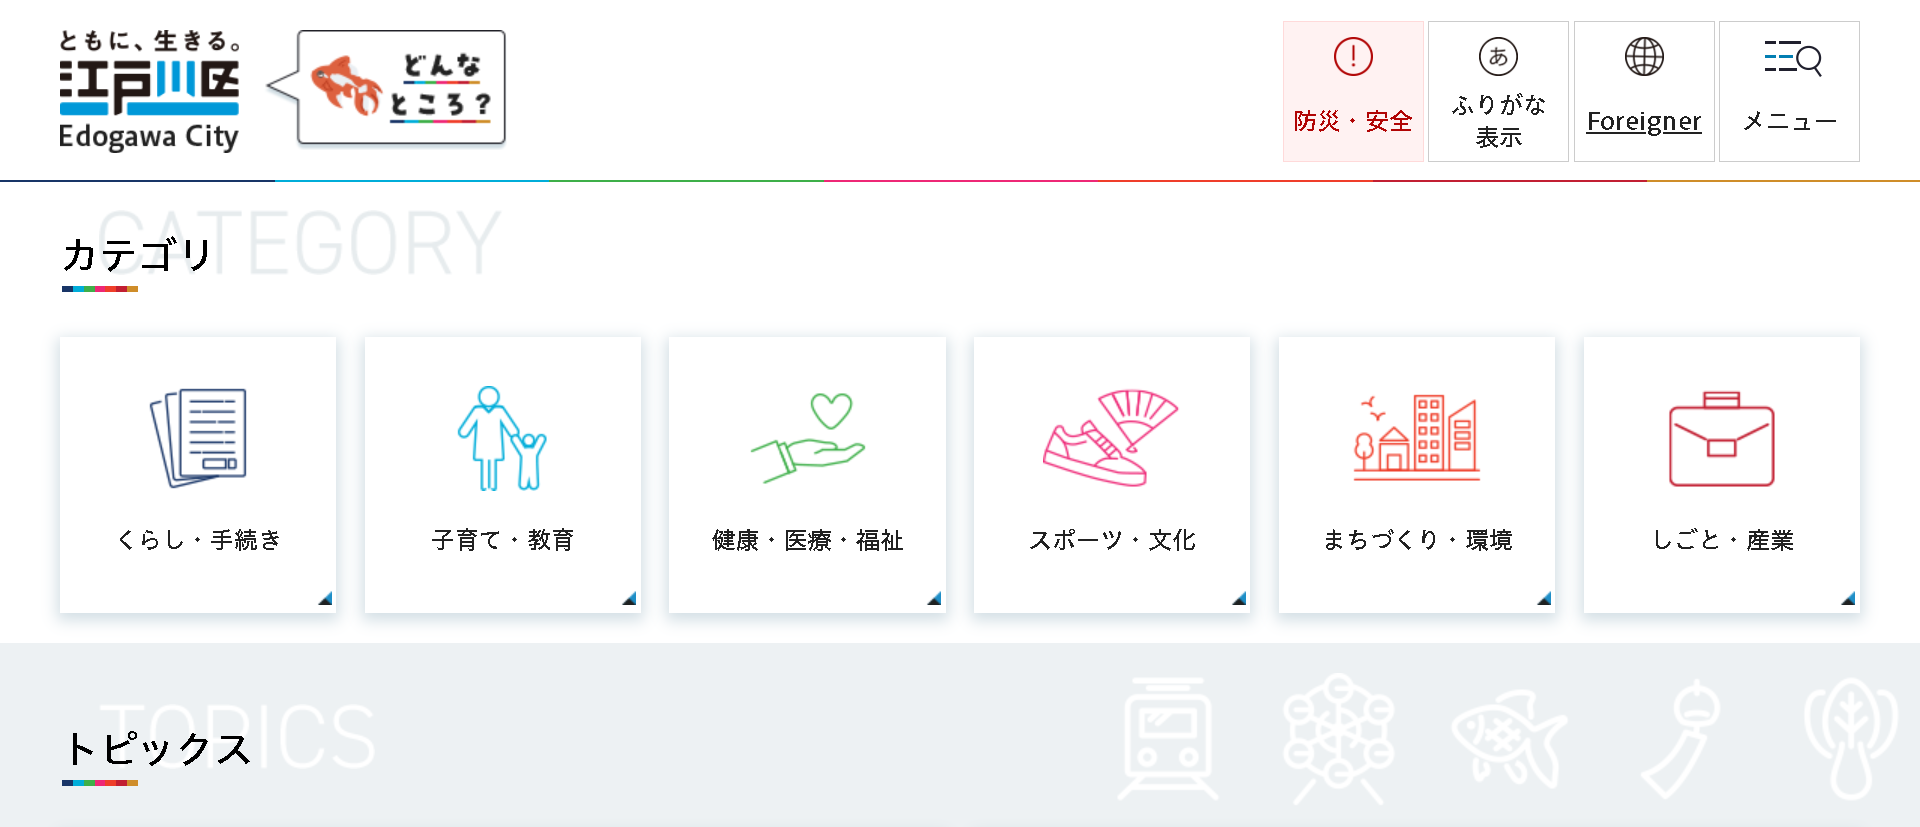Click the まちづくり・環境 label text
Viewport: 1920px width, 827px height.
point(1417,540)
